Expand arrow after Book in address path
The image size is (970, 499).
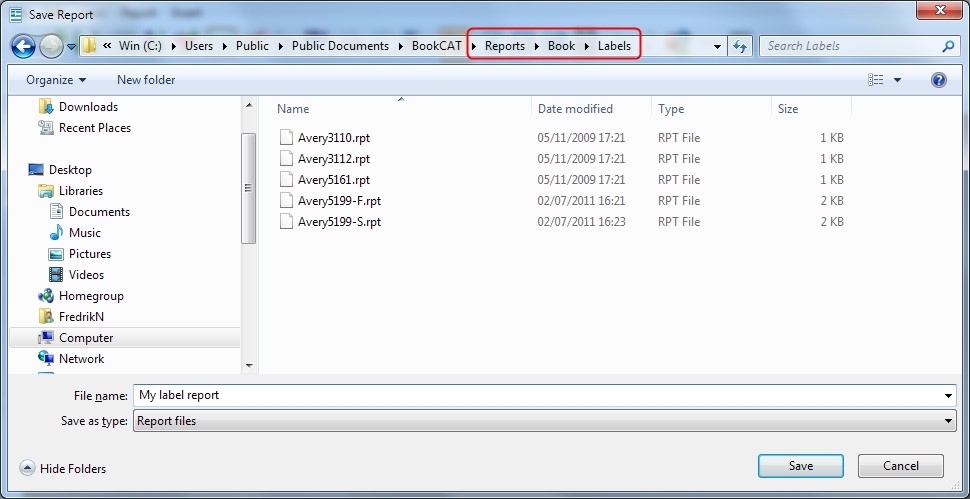(x=586, y=46)
